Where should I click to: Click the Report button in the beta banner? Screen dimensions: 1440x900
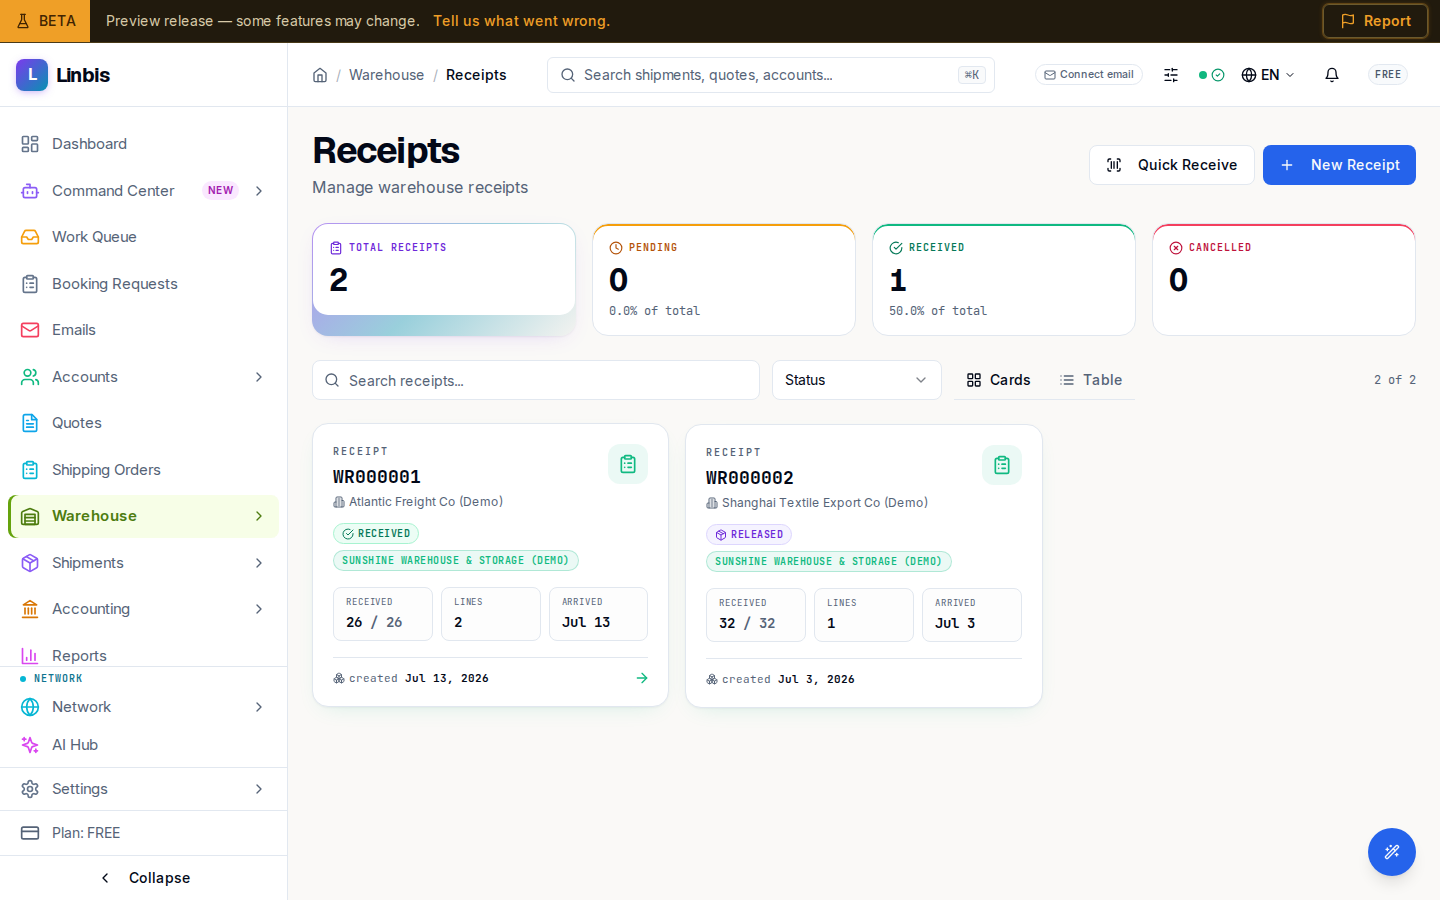[x=1375, y=21]
